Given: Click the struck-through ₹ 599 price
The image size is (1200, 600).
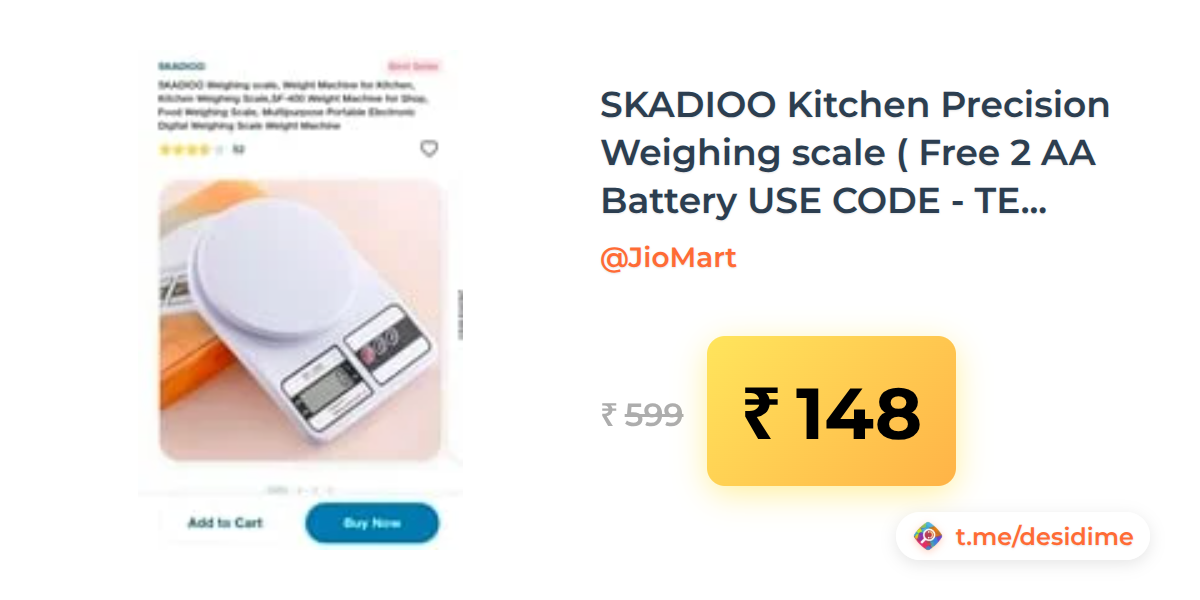Looking at the screenshot, I should [x=641, y=414].
